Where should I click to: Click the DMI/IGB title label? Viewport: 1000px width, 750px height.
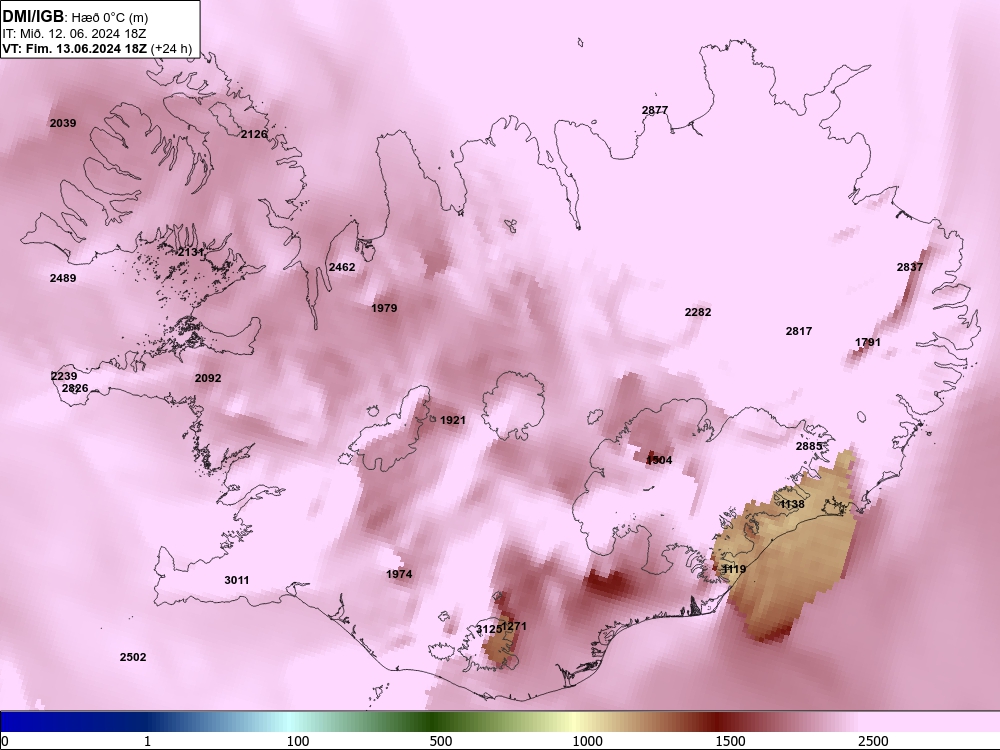33,17
